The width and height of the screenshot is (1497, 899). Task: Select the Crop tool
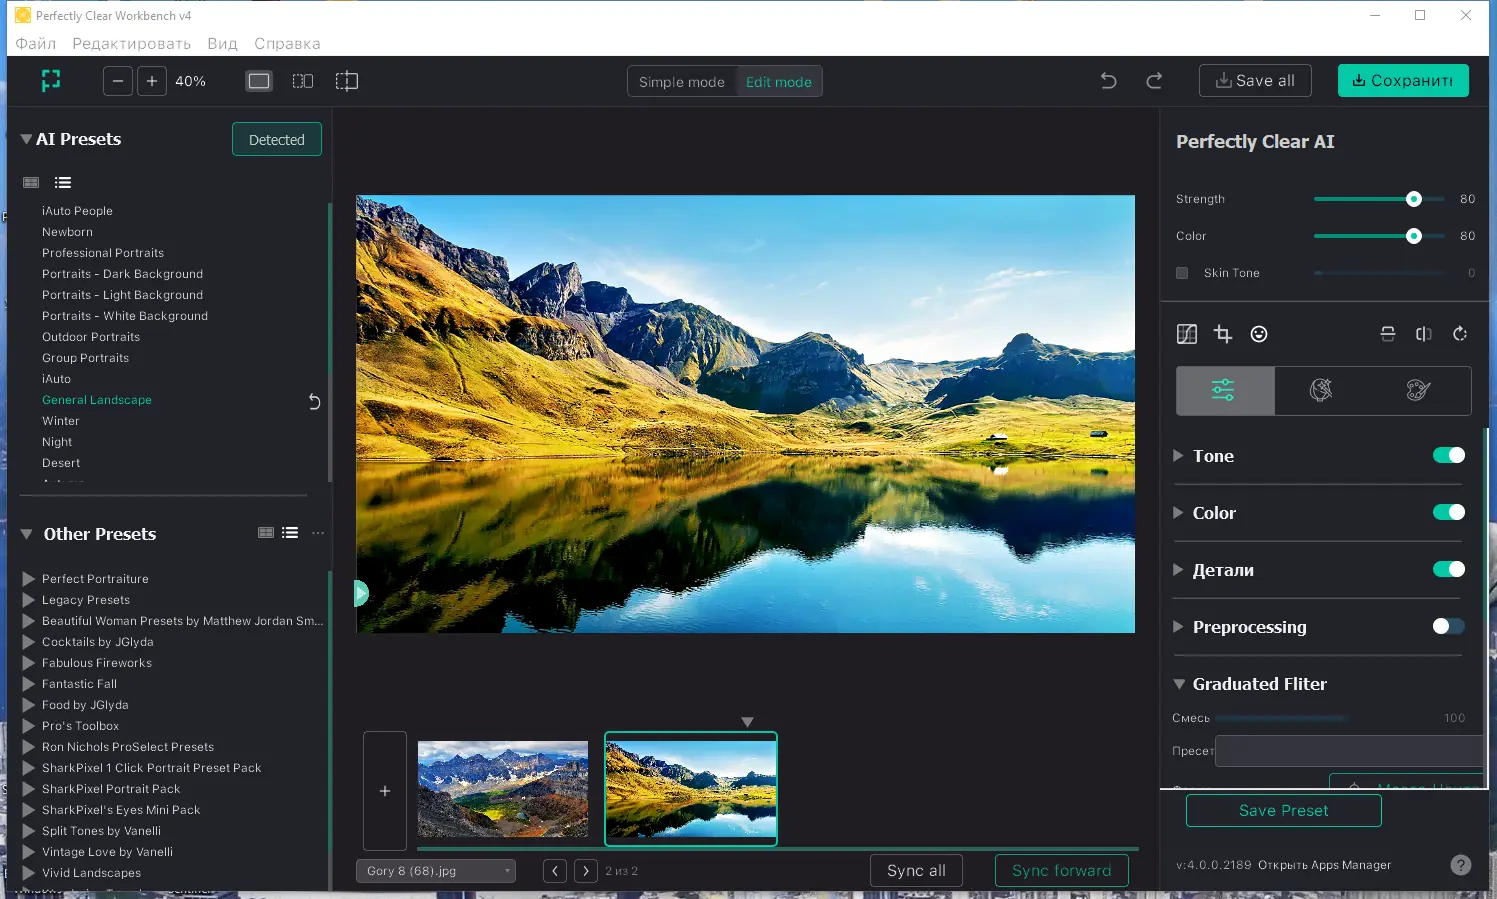[x=1223, y=334]
